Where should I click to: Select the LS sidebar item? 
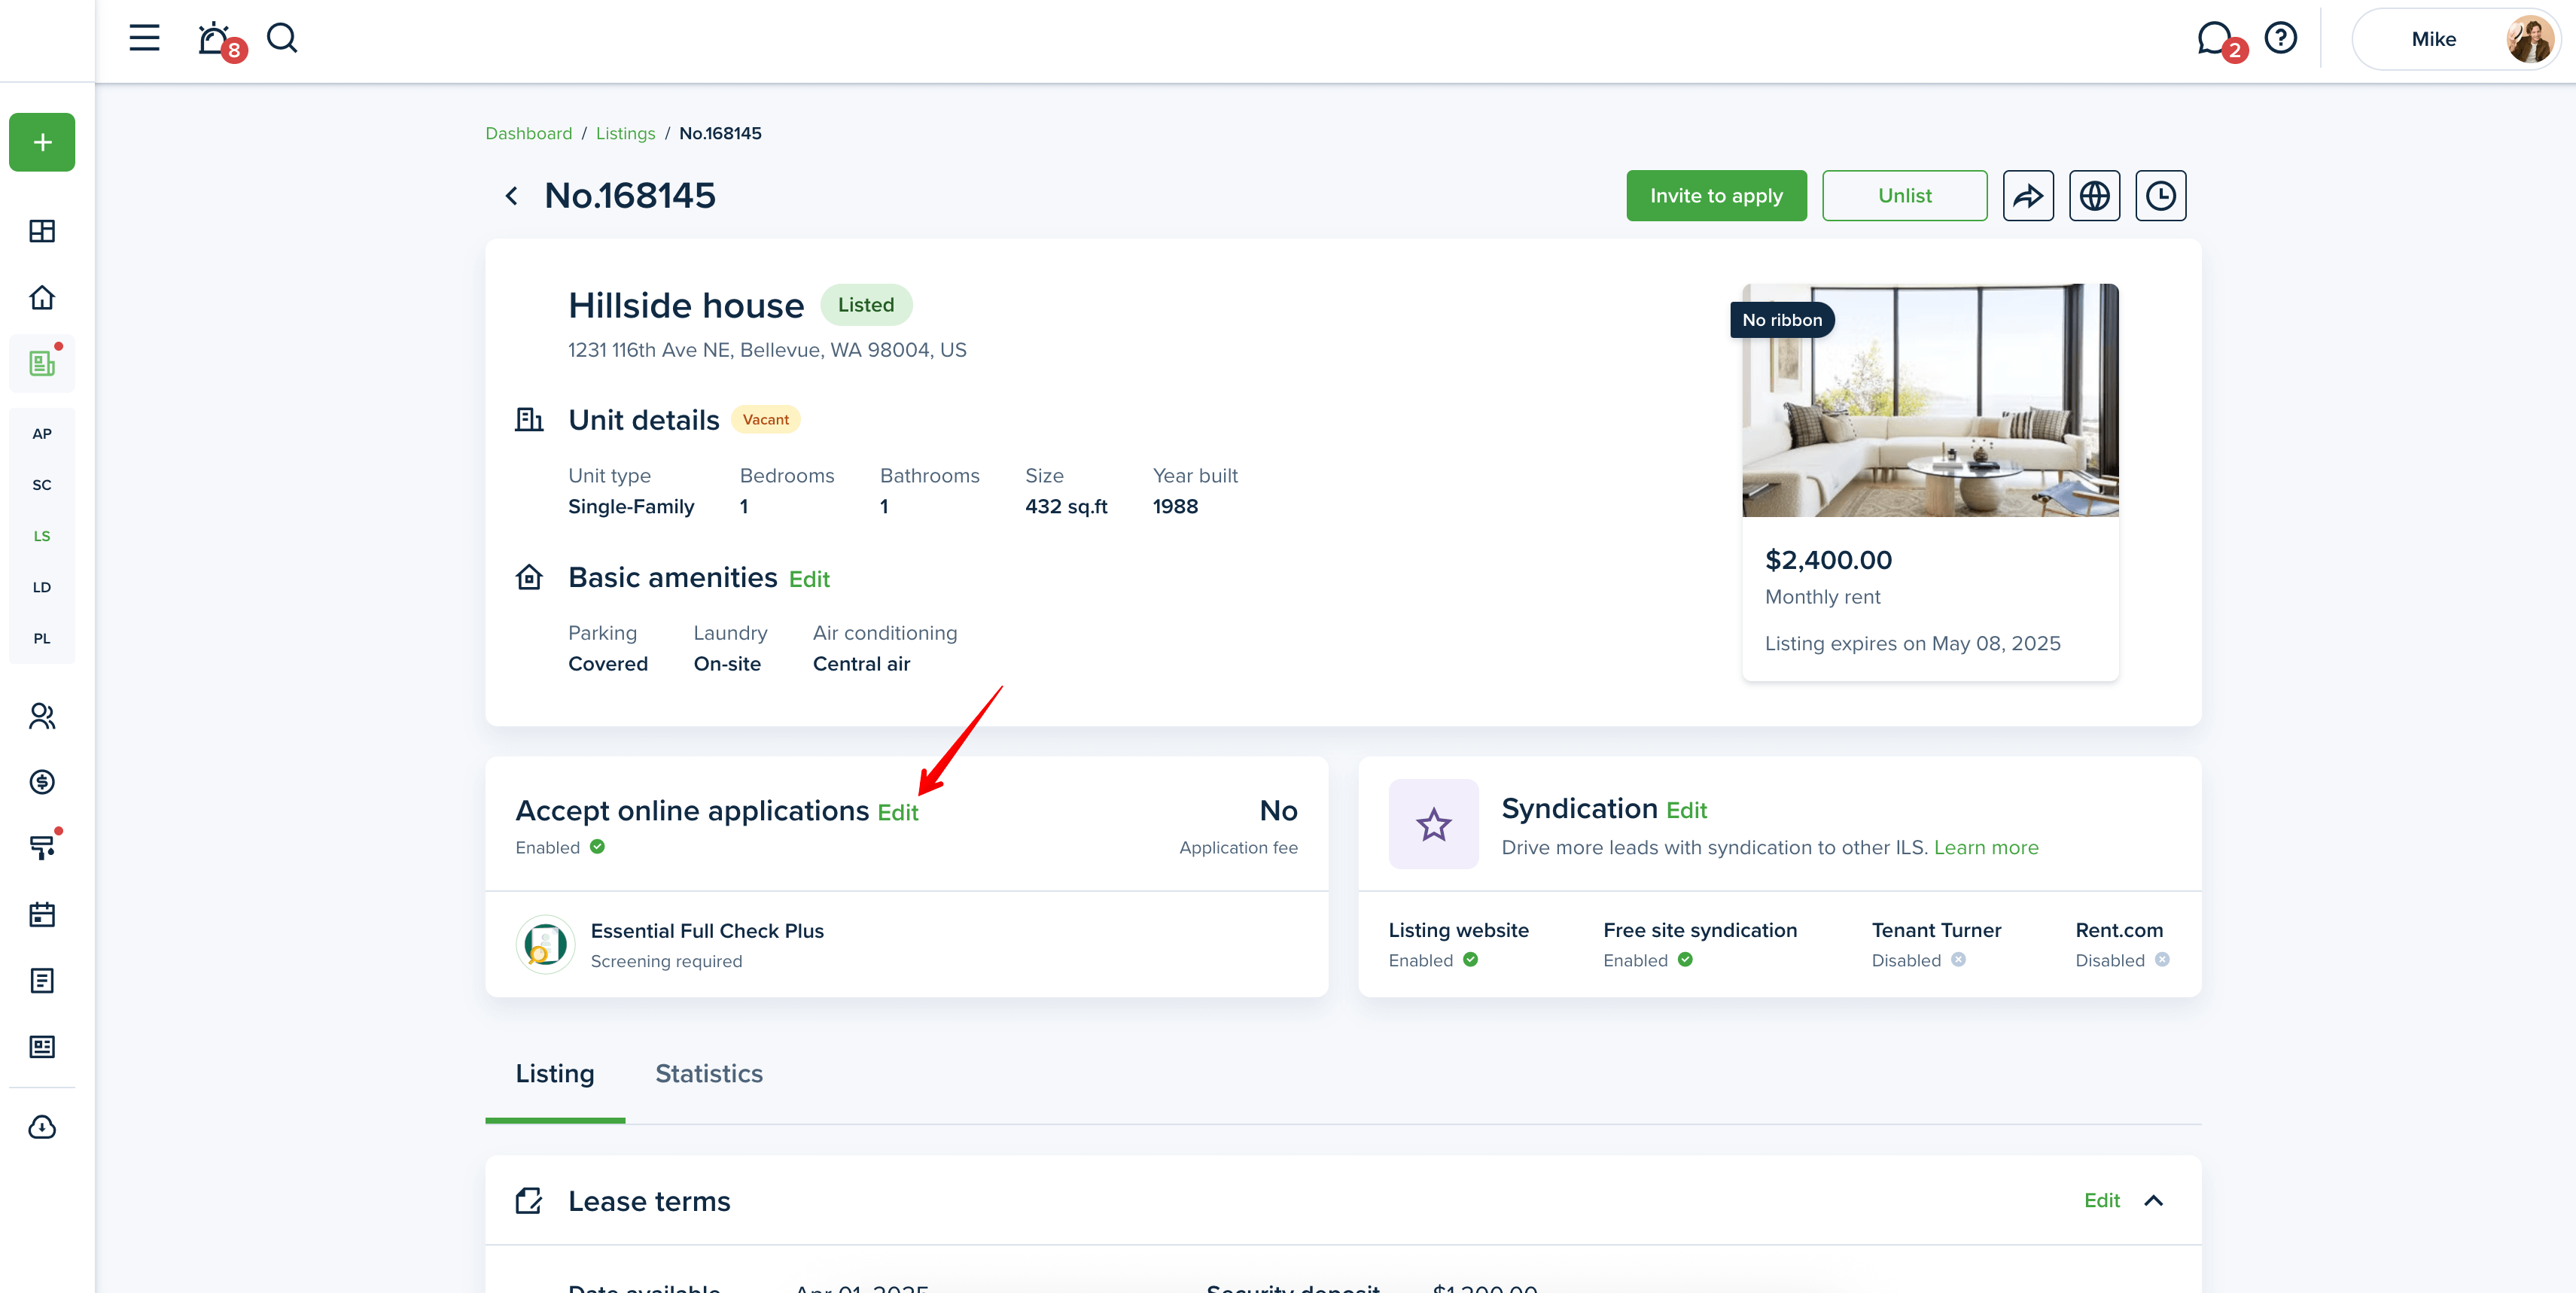coord(42,536)
